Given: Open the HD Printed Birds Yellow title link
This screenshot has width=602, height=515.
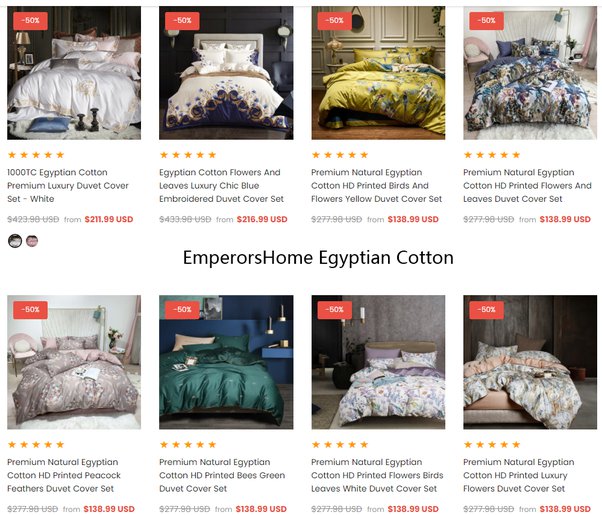Looking at the screenshot, I should [x=377, y=185].
